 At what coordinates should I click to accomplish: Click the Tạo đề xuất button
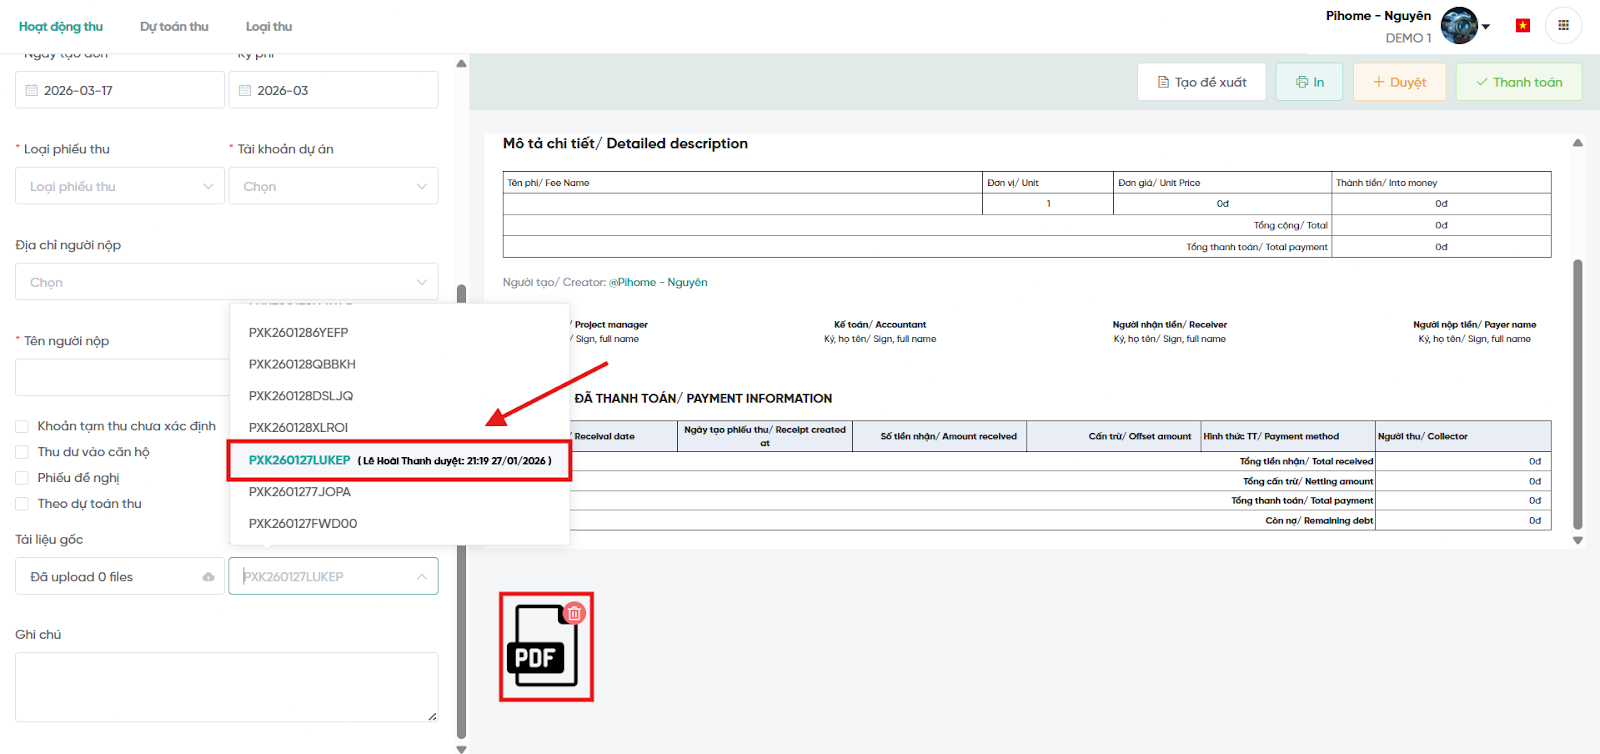click(1201, 82)
